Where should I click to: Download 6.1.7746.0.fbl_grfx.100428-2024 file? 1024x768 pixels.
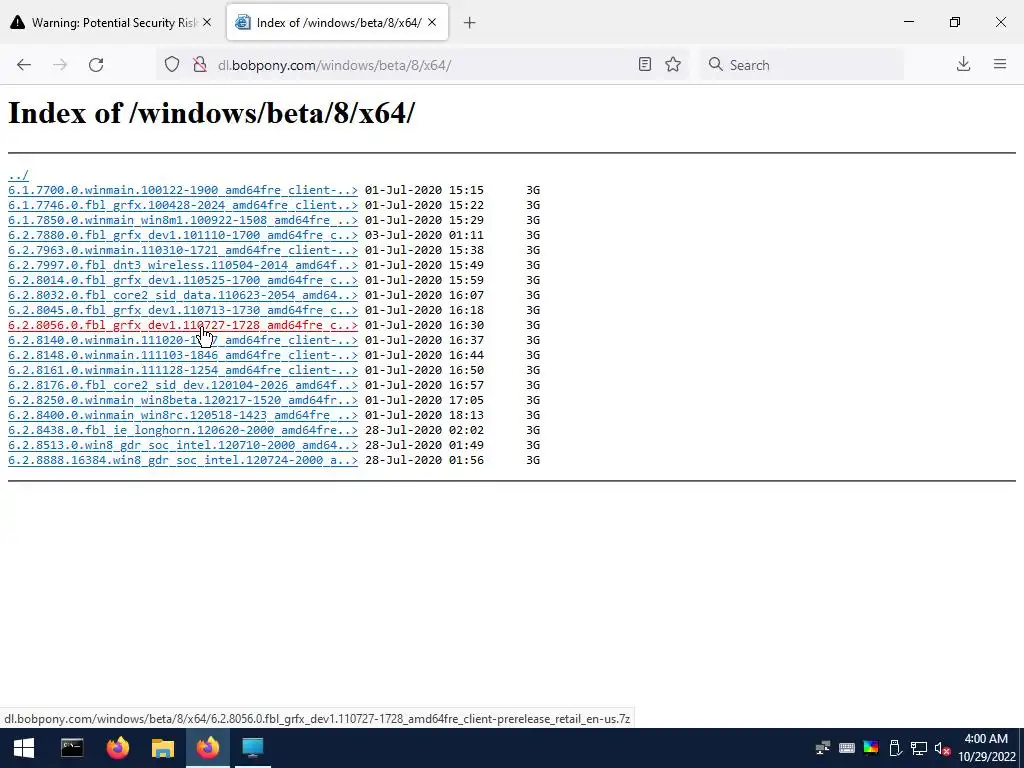click(183, 205)
